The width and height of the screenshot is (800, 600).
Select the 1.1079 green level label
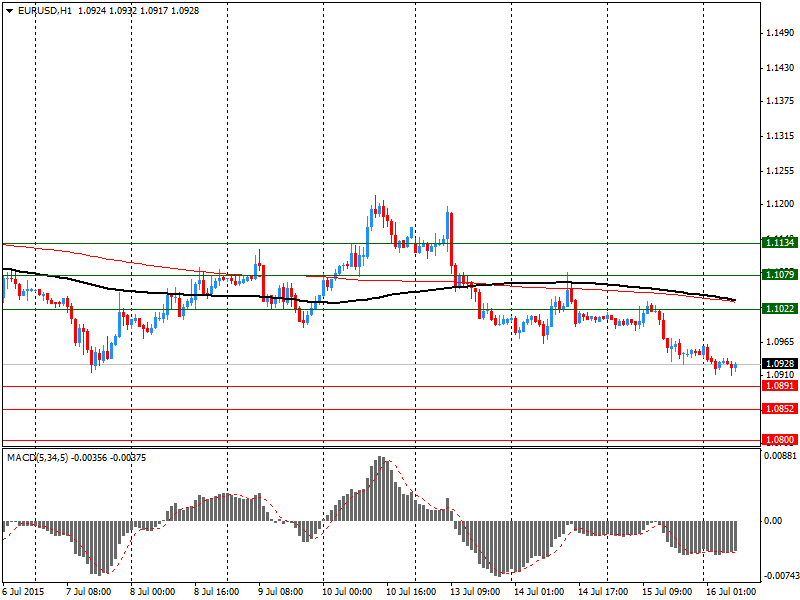tap(779, 275)
